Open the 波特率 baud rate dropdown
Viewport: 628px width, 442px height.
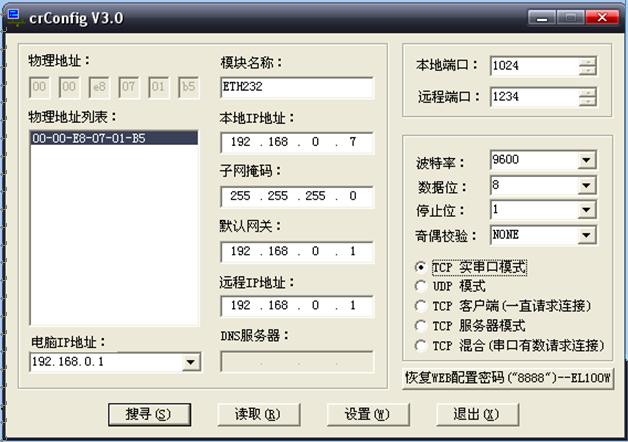(x=586, y=160)
